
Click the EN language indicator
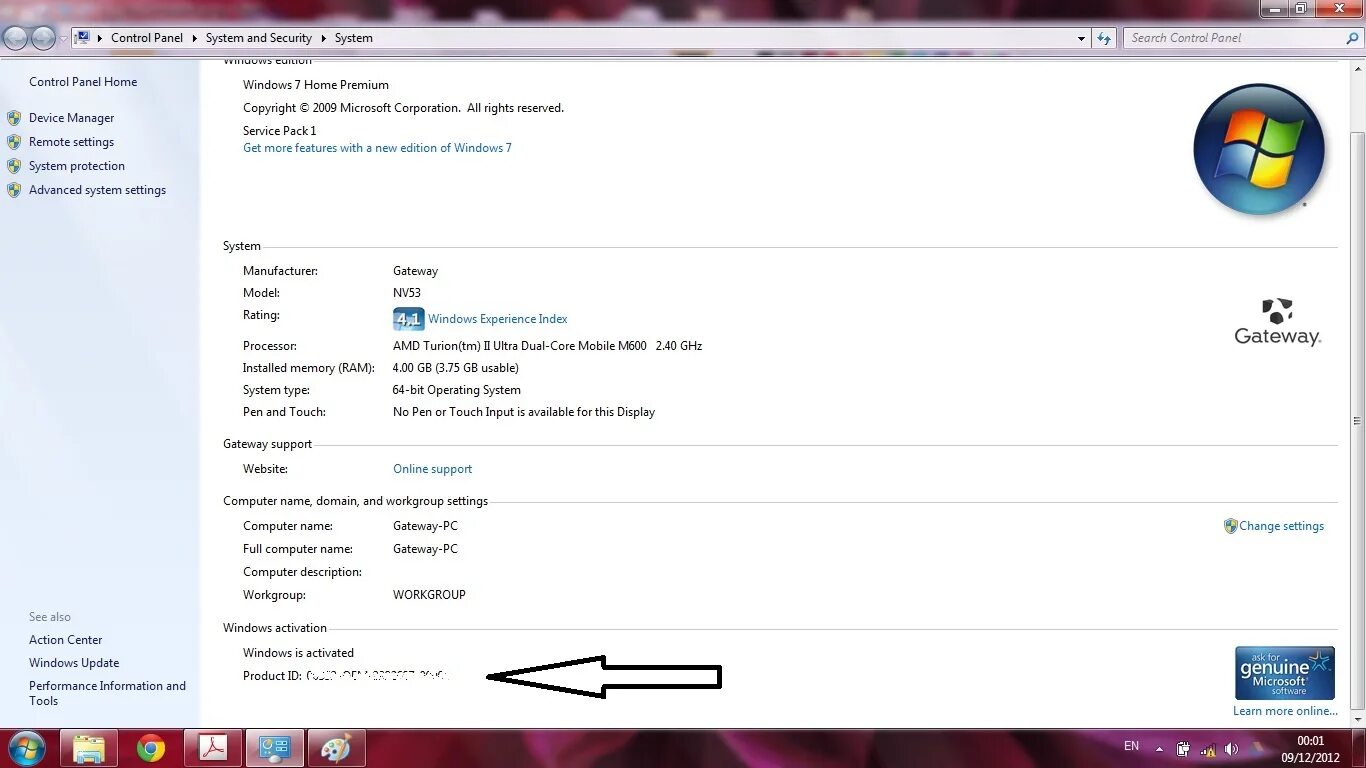tap(1131, 746)
